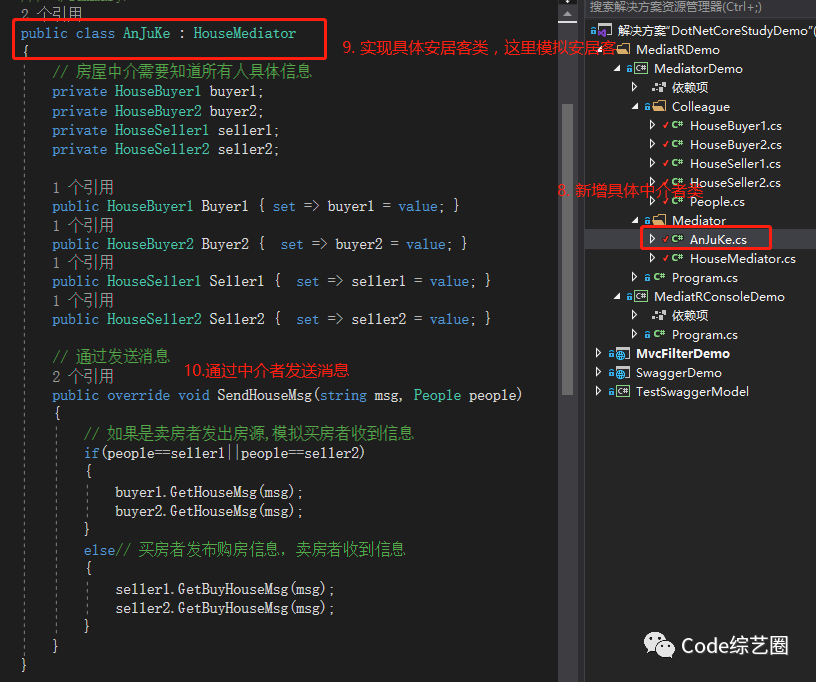Click 'private HouseSeller2 seller2;' field line
Screen dimensions: 816x682
click(x=165, y=150)
